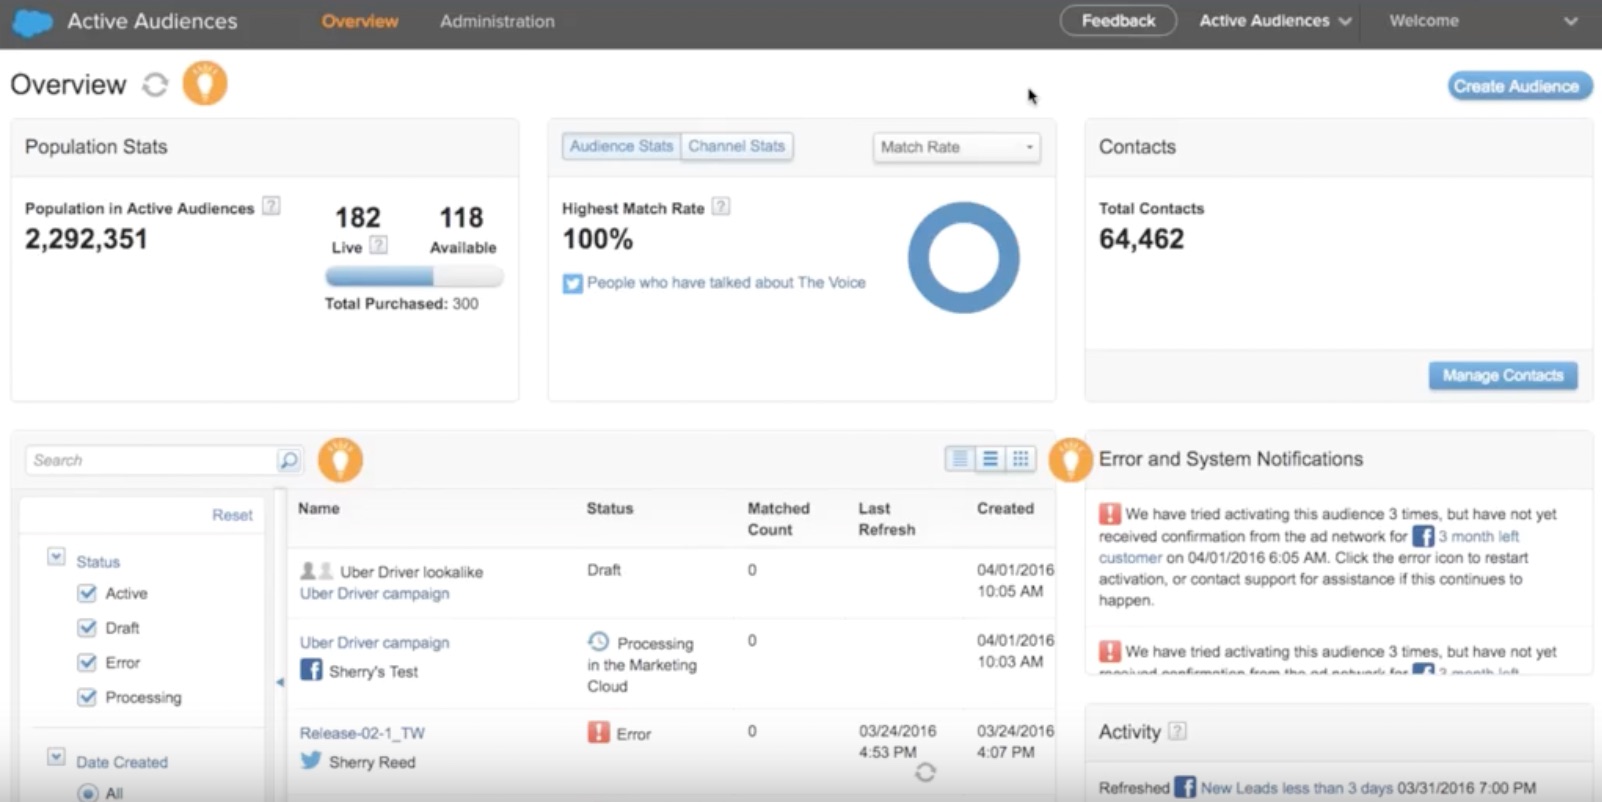
Task: Click the magnifier search icon in audience search
Action: (x=288, y=460)
